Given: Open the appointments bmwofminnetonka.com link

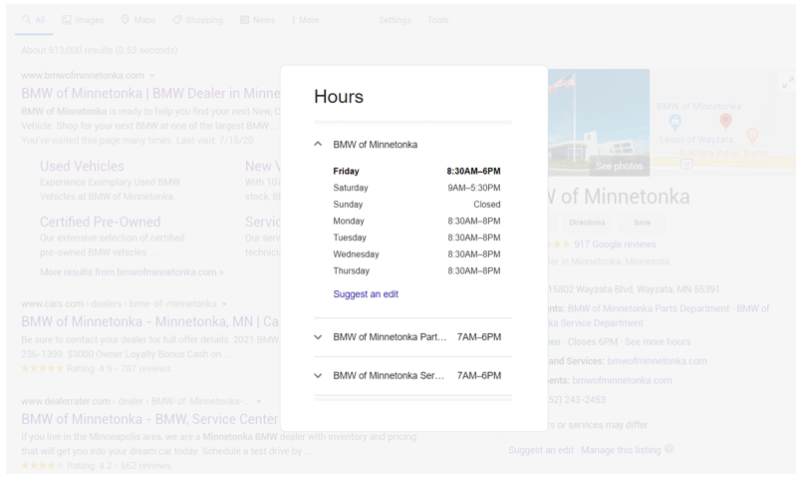Looking at the screenshot, I should [x=622, y=380].
